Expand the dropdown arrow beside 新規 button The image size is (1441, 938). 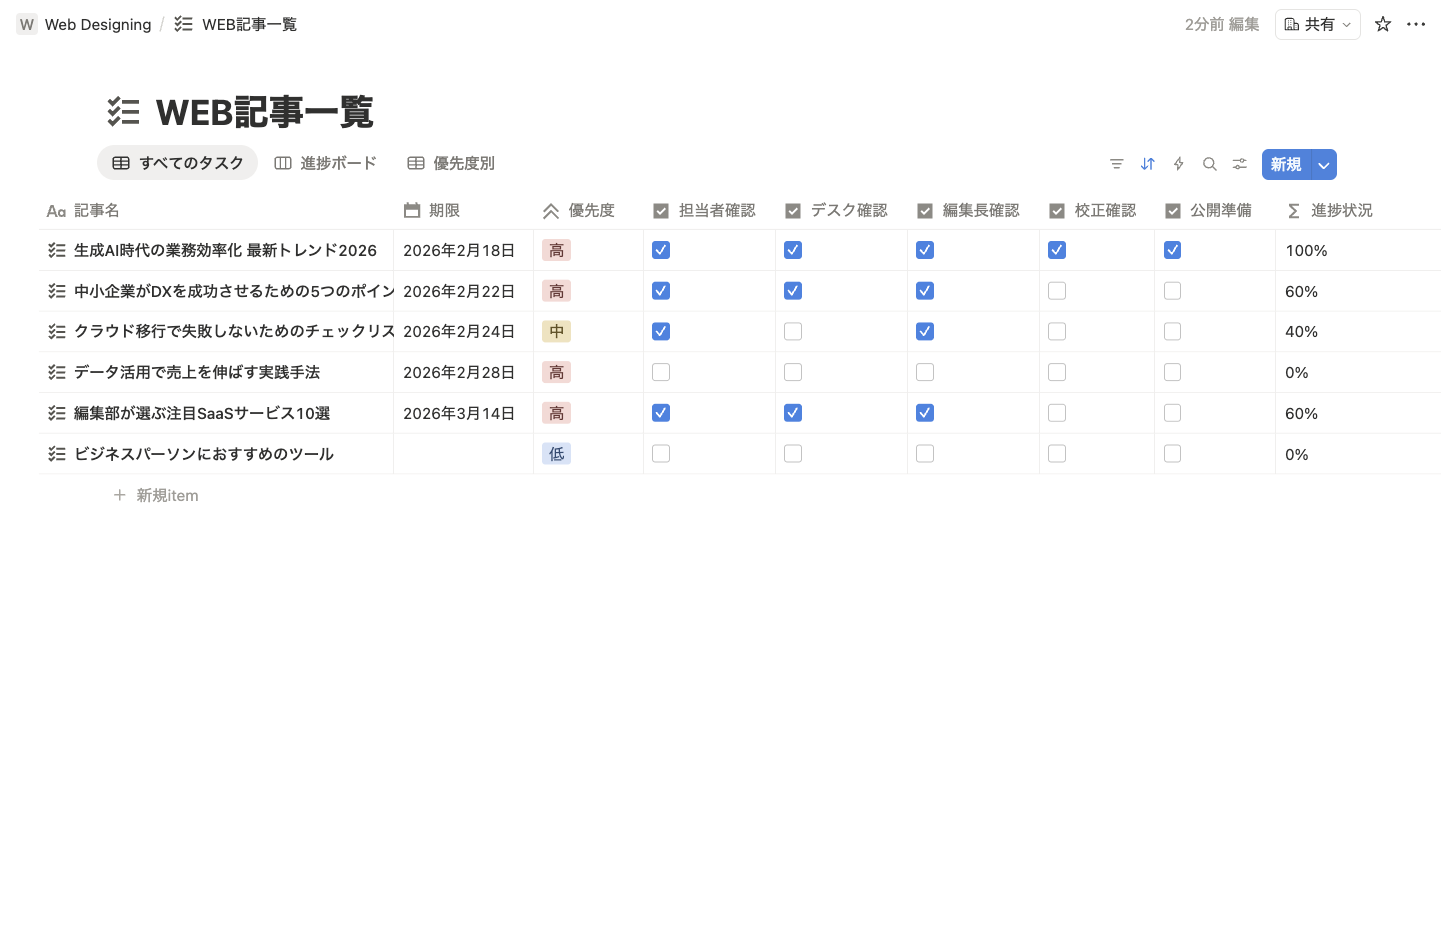[1323, 165]
